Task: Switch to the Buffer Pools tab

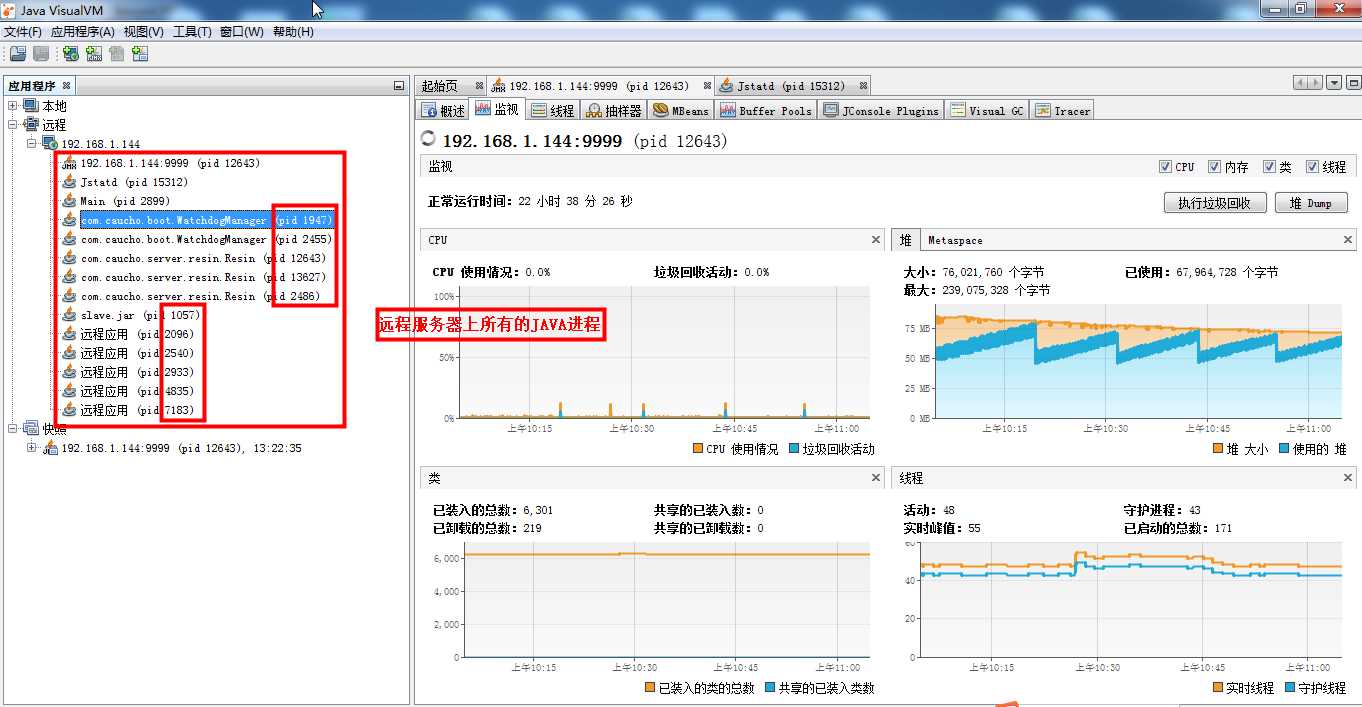Action: point(766,110)
